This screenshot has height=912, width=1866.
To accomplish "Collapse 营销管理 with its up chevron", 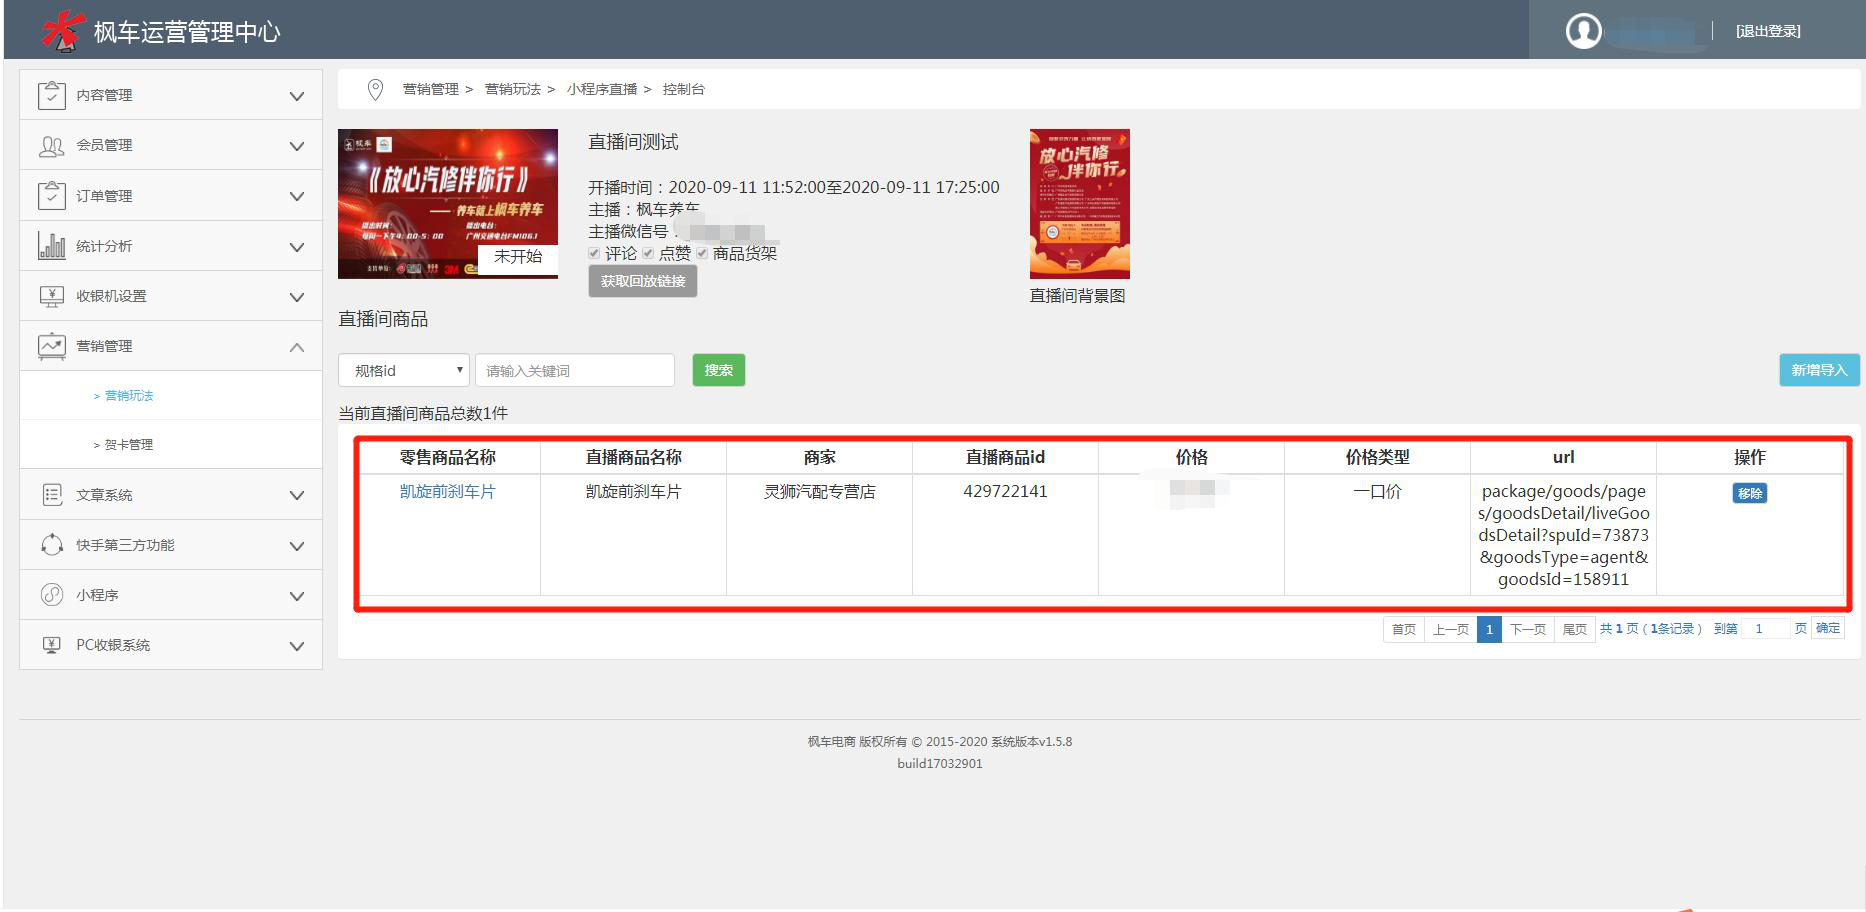I will point(297,347).
